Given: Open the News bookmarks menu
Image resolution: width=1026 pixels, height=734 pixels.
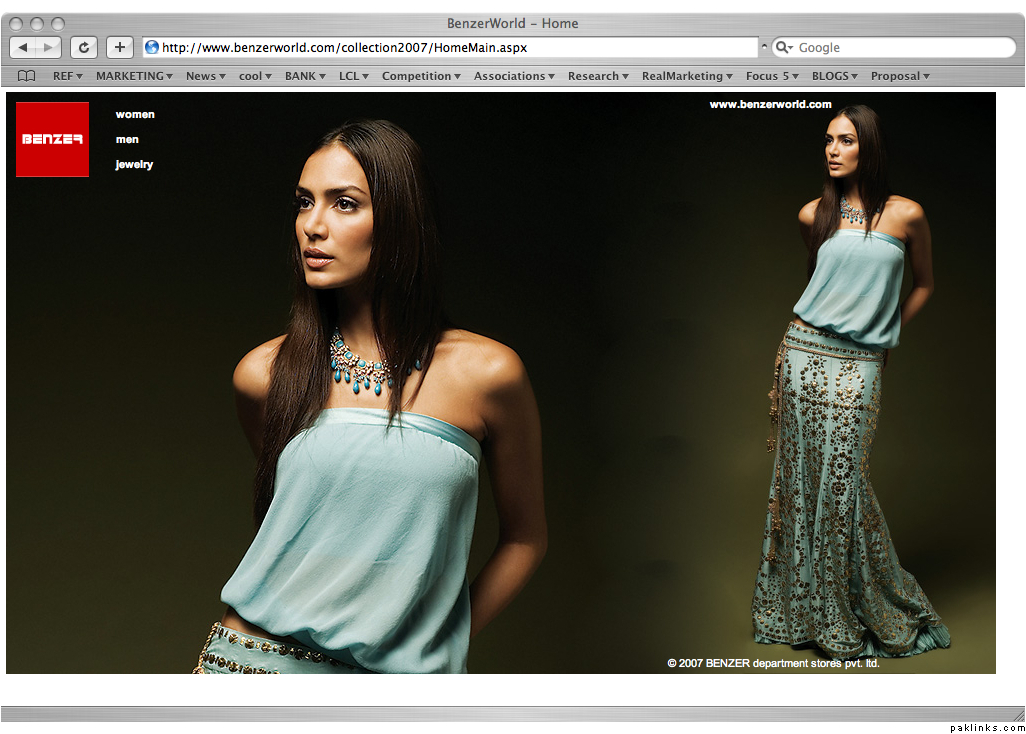Looking at the screenshot, I should point(205,76).
